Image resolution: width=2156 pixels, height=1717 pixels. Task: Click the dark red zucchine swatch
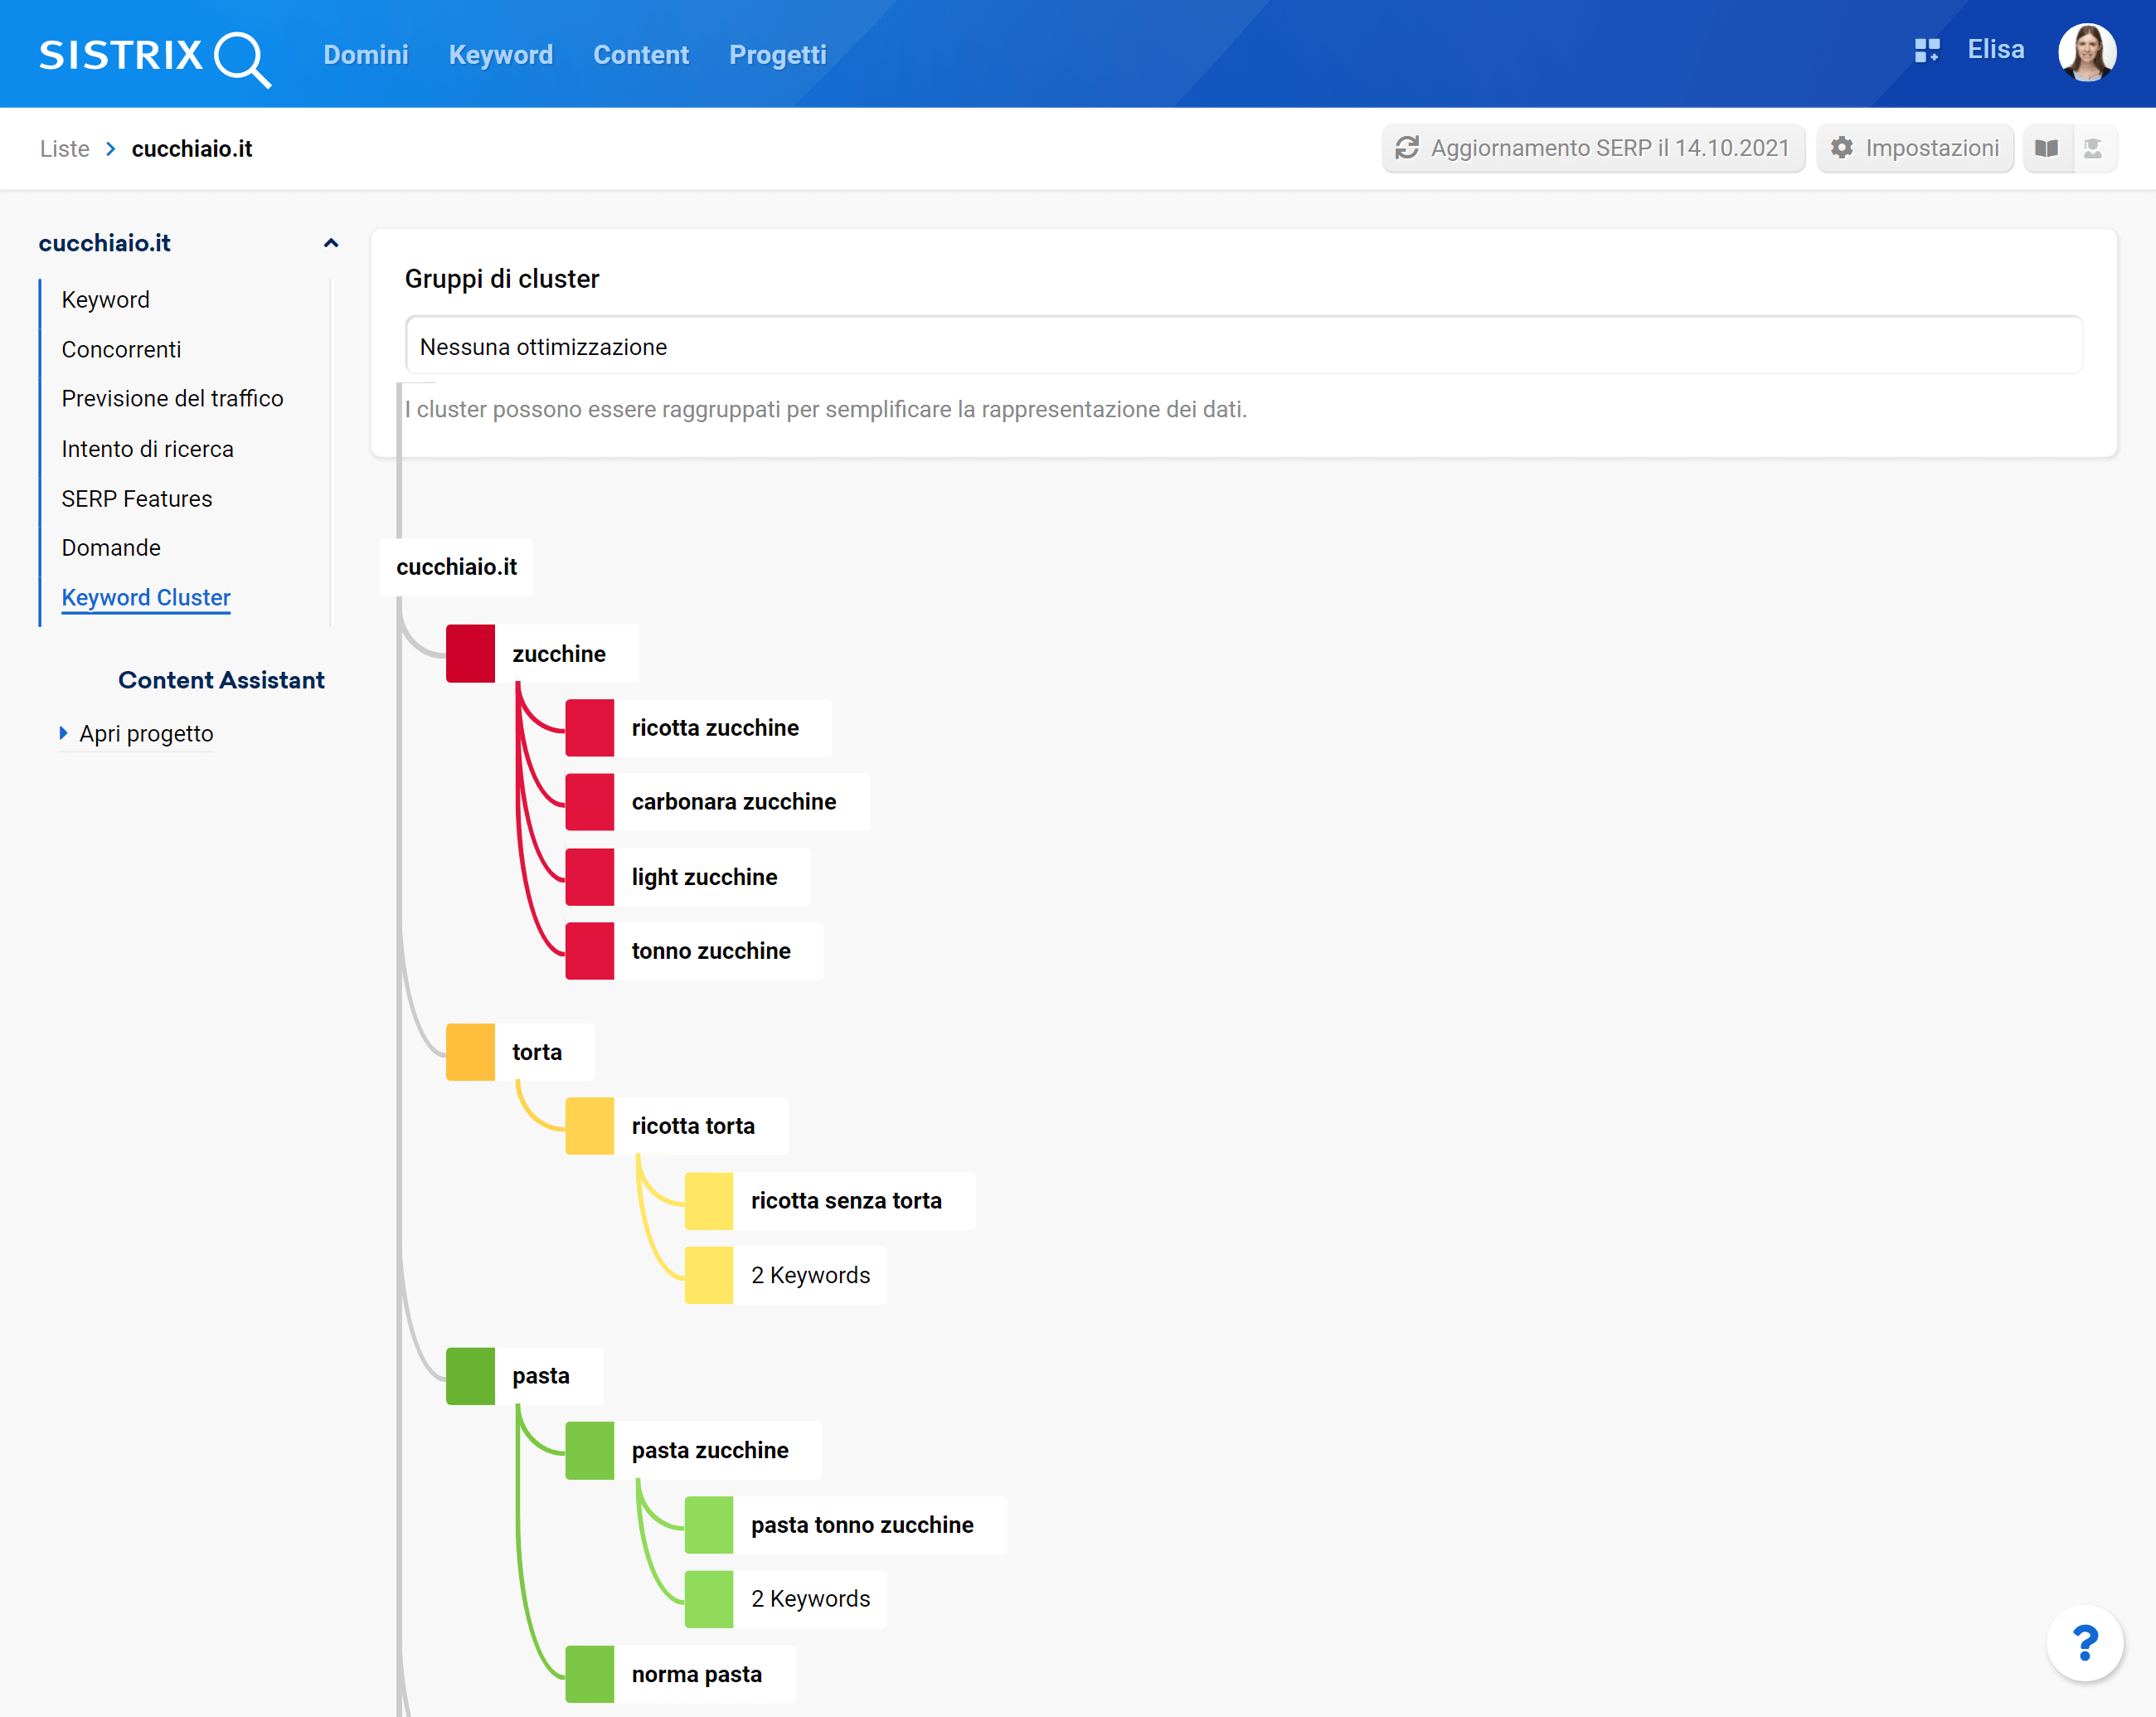click(x=470, y=654)
